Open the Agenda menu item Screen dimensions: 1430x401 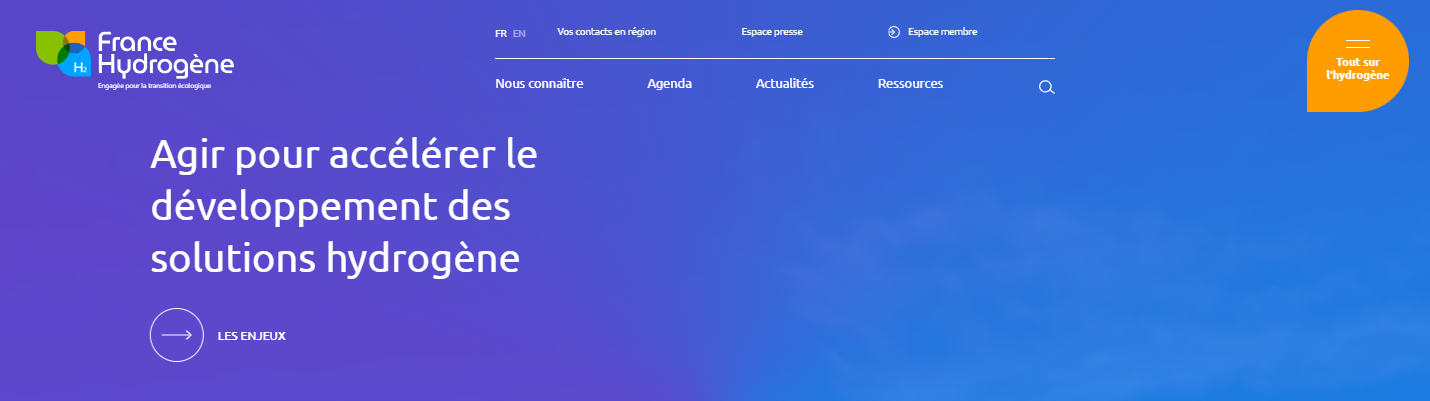coord(669,84)
